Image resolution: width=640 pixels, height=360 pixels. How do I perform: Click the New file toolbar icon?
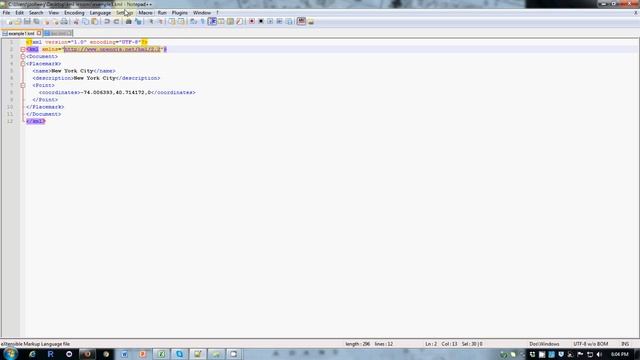coord(9,21)
